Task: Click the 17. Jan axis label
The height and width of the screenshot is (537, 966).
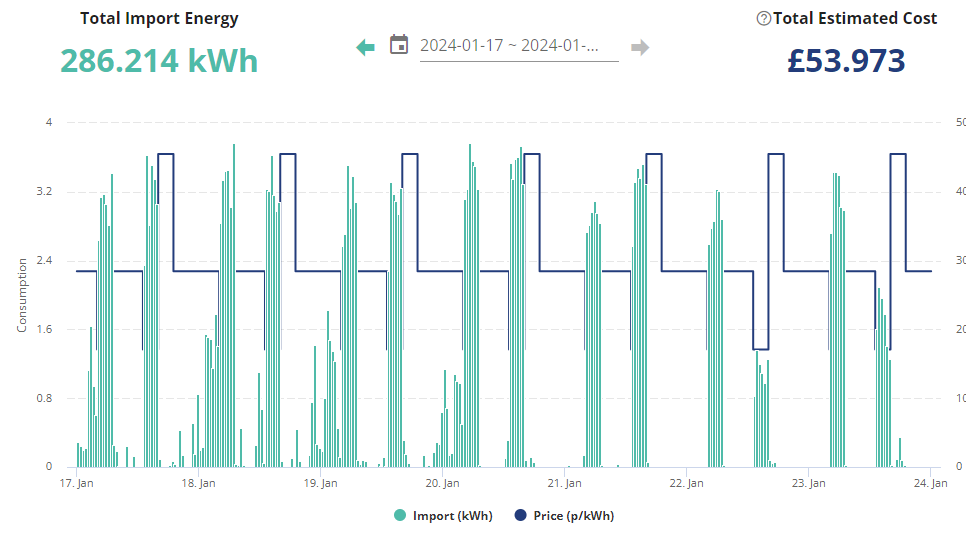Action: click(x=76, y=483)
